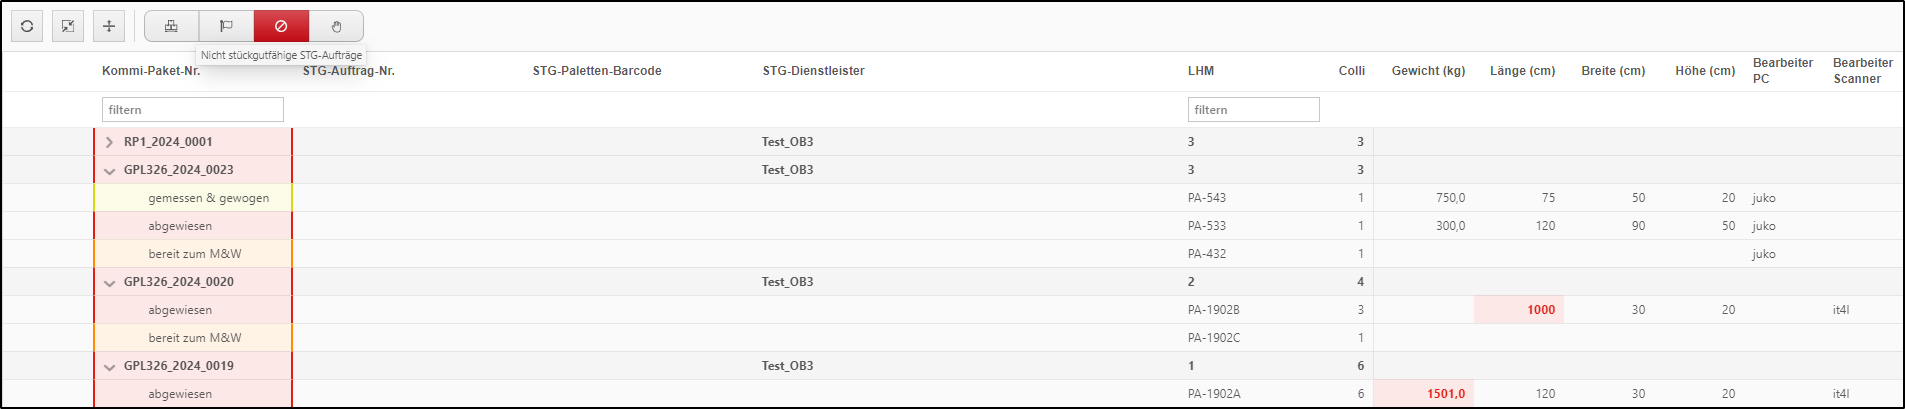Image resolution: width=1905 pixels, height=409 pixels.
Task: Toggle the red prohibited filter button
Action: [x=281, y=26]
